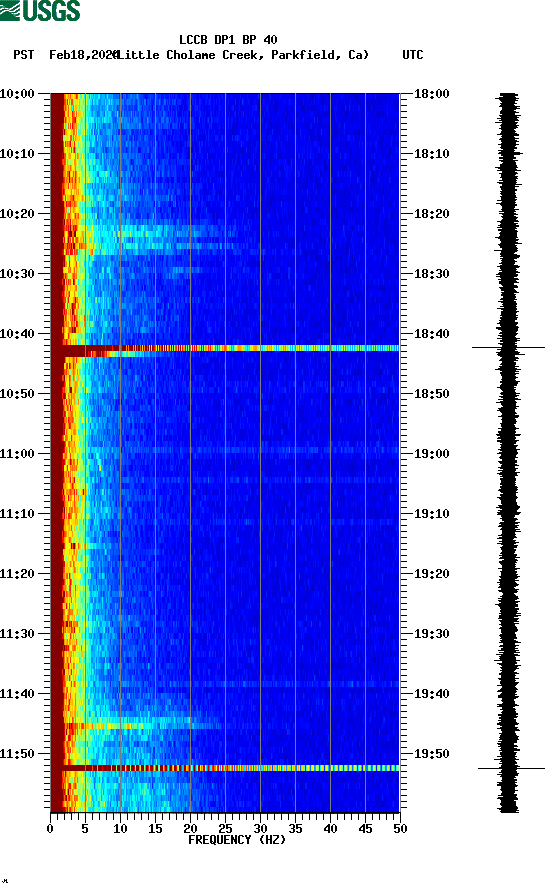The width and height of the screenshot is (552, 892).
Task: Click the '50' frequency axis tick label
Action: (400, 829)
